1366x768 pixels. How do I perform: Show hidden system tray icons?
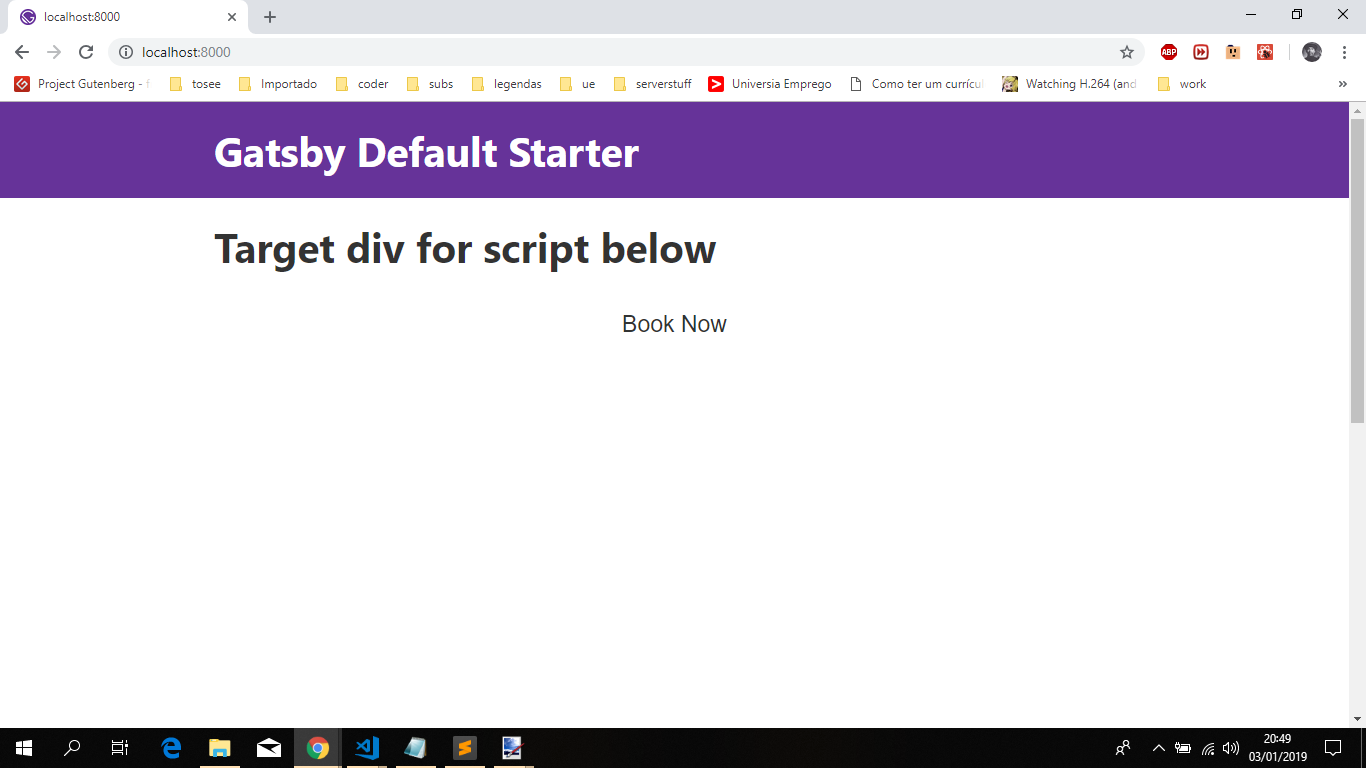pyautogui.click(x=1159, y=748)
